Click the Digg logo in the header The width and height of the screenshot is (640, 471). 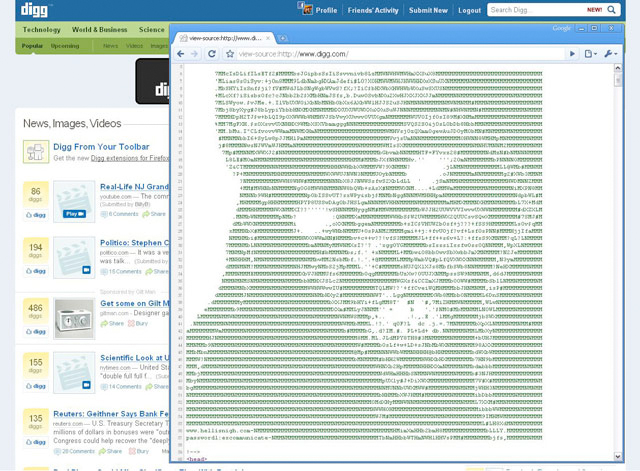(x=36, y=9)
